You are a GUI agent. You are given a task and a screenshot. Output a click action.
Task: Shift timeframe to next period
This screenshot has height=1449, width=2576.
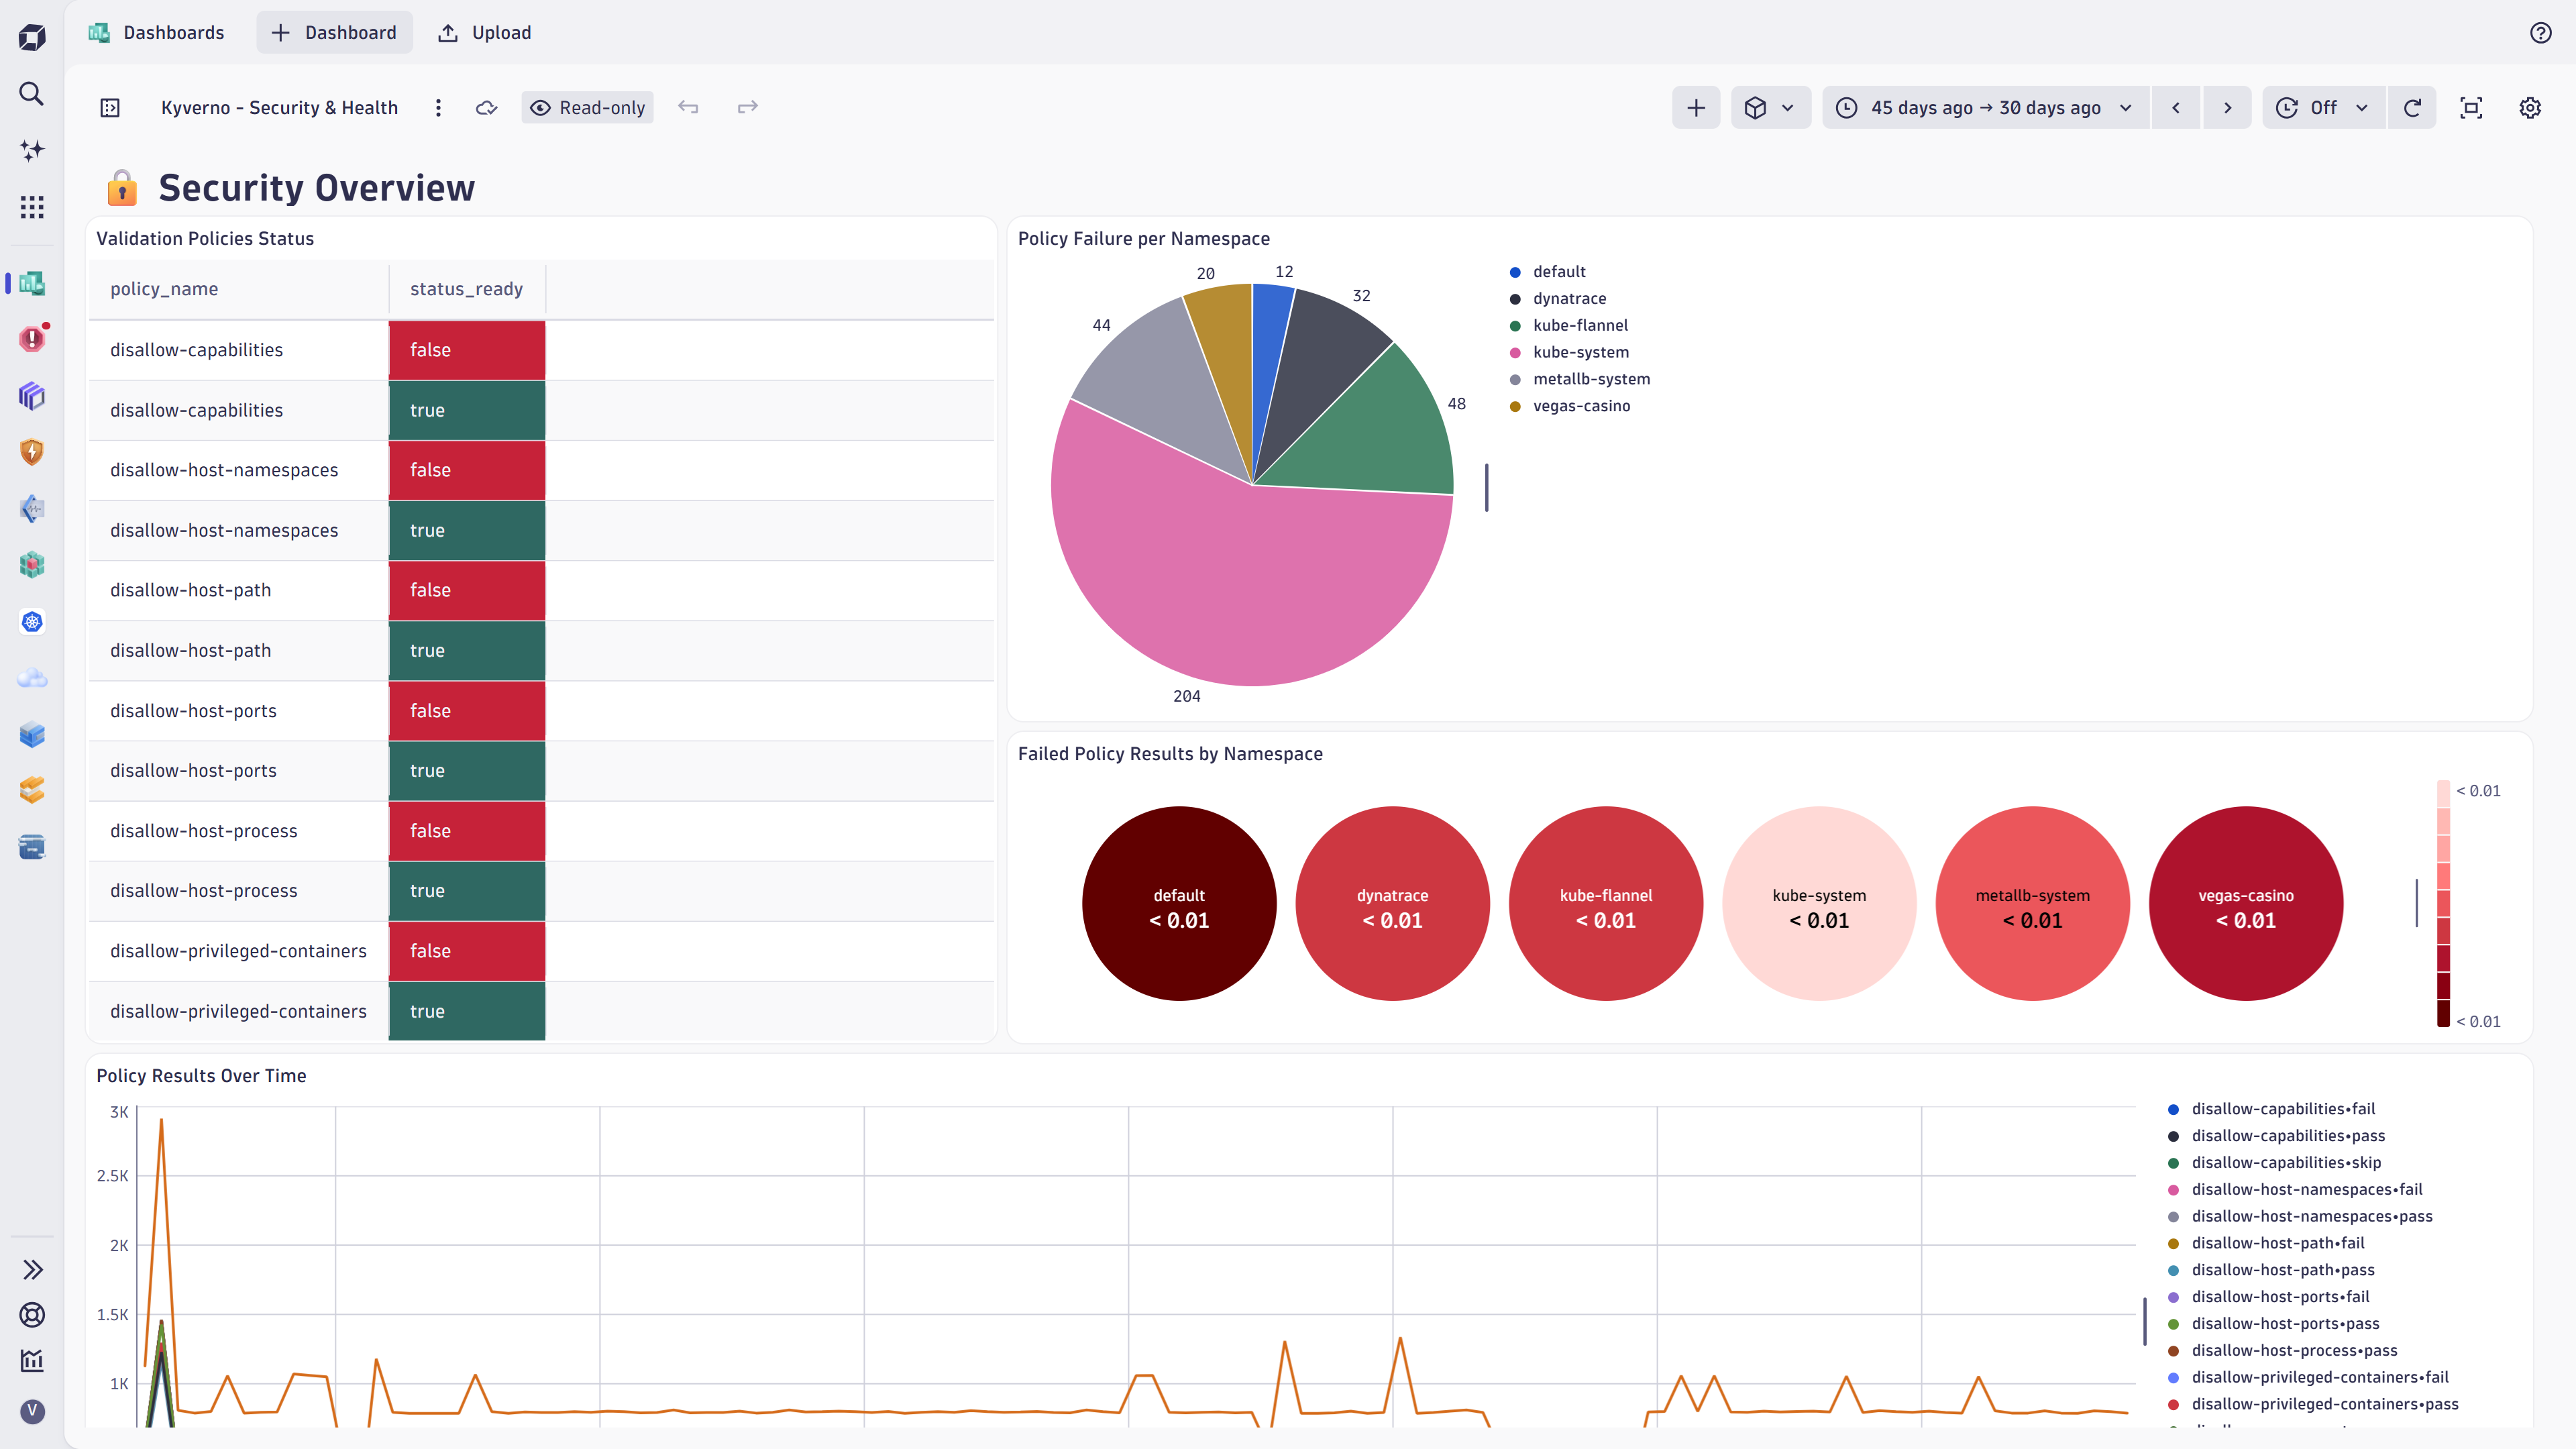click(2227, 108)
